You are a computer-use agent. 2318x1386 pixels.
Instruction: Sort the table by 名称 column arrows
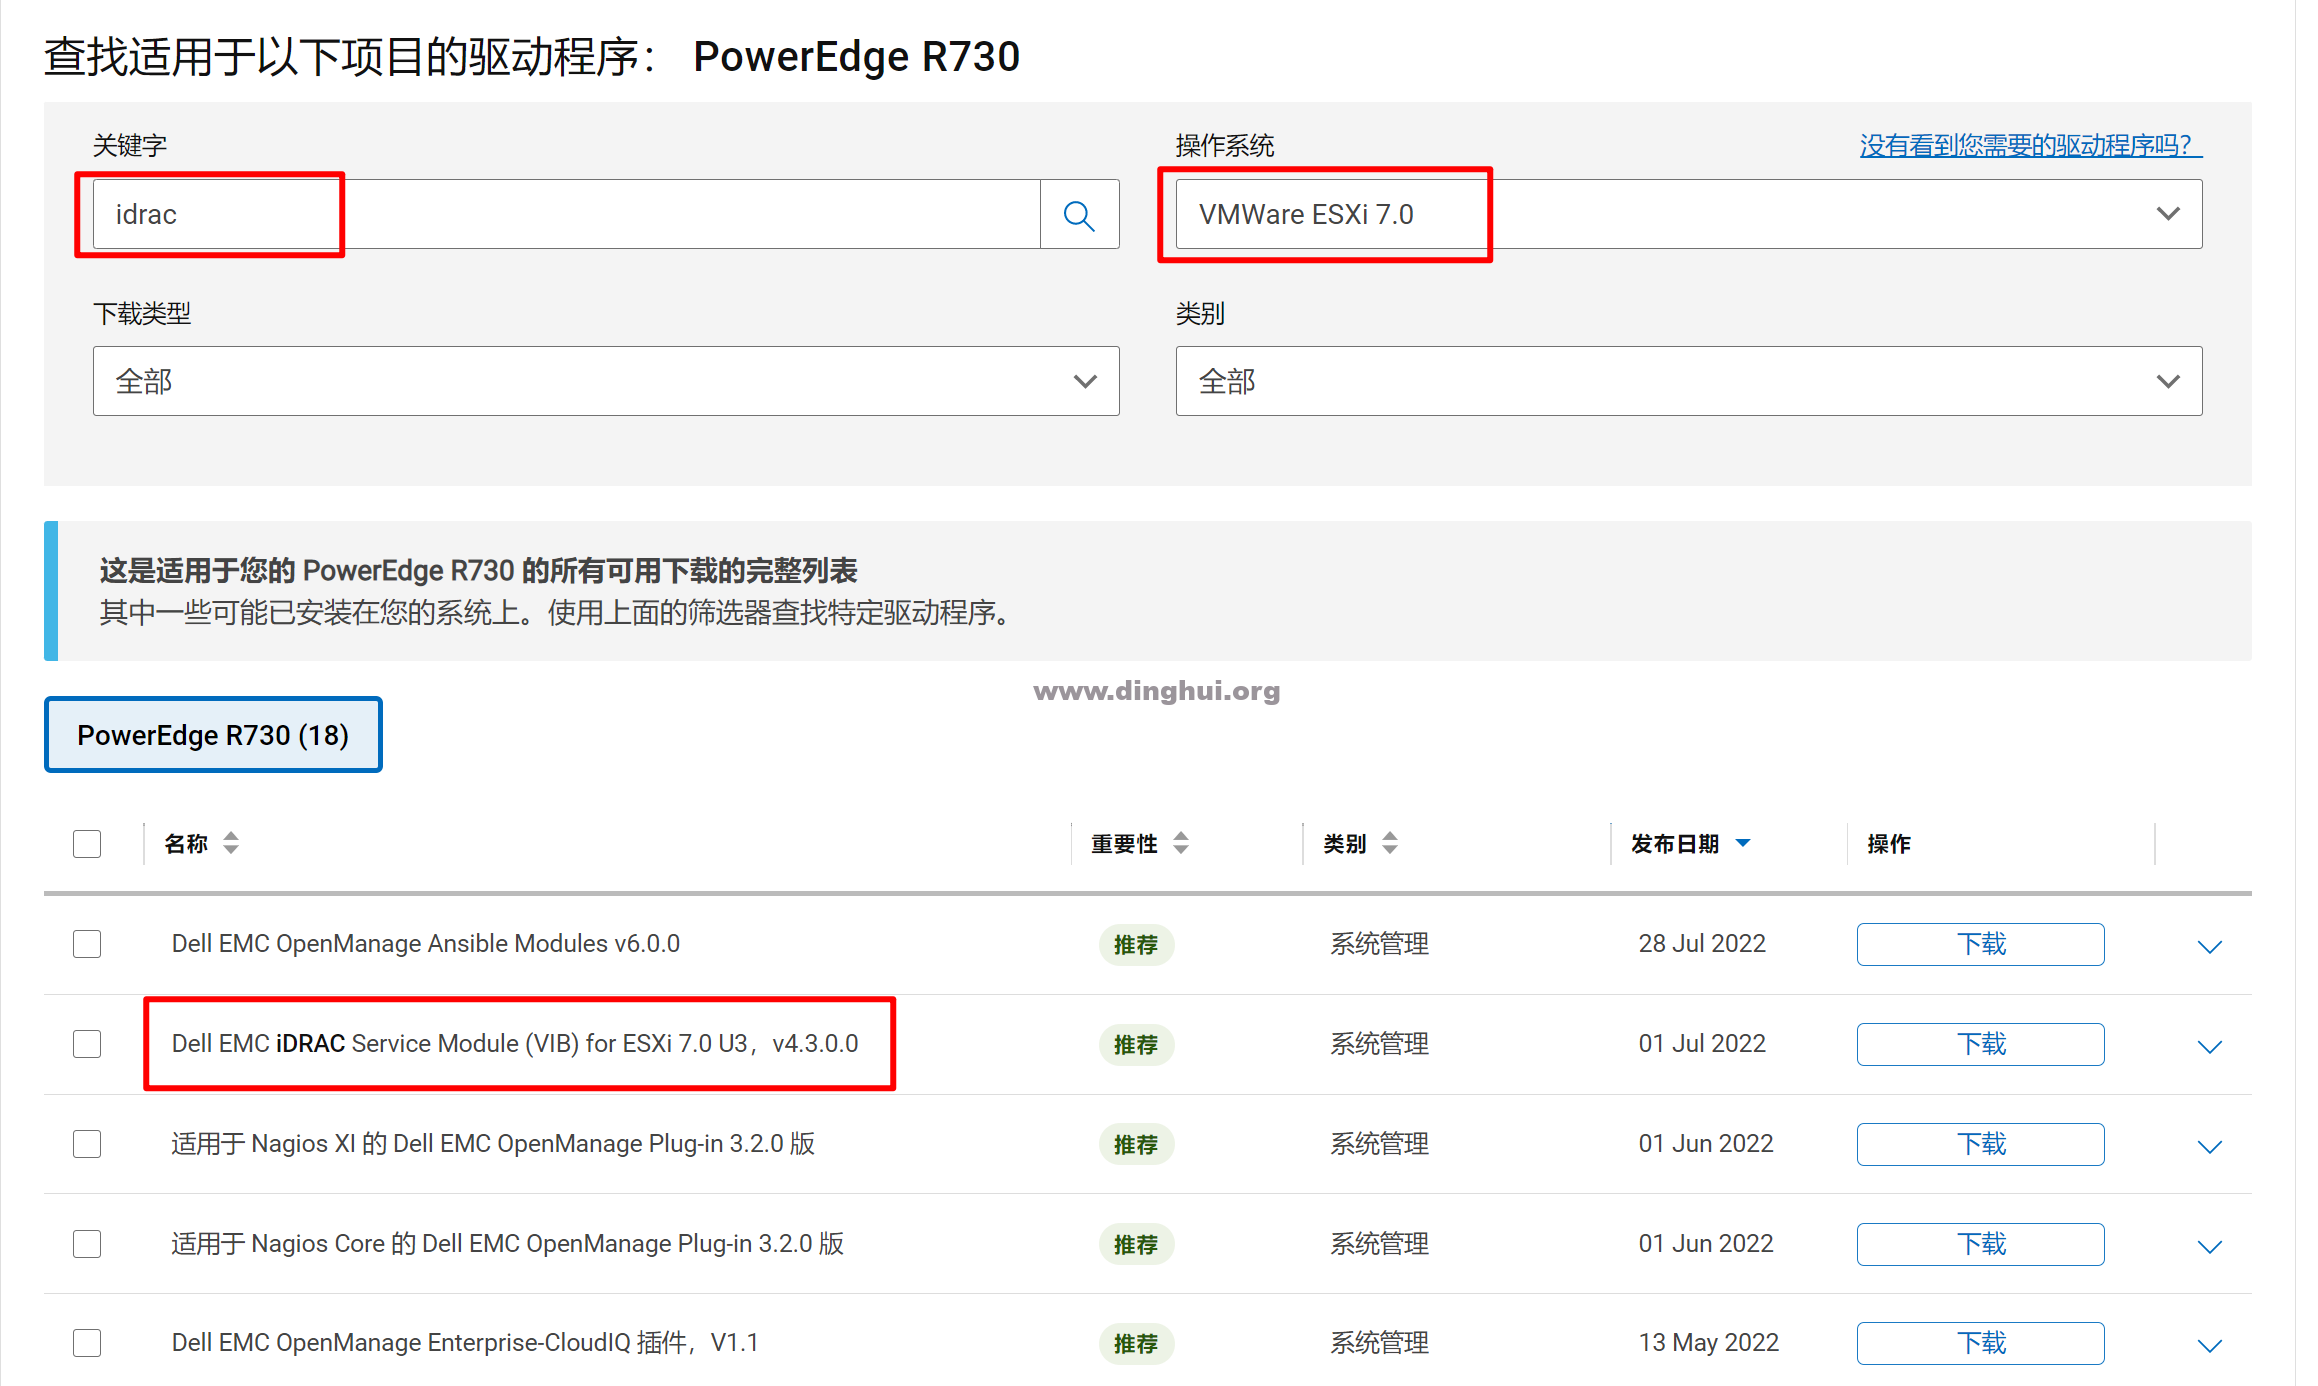coord(231,843)
